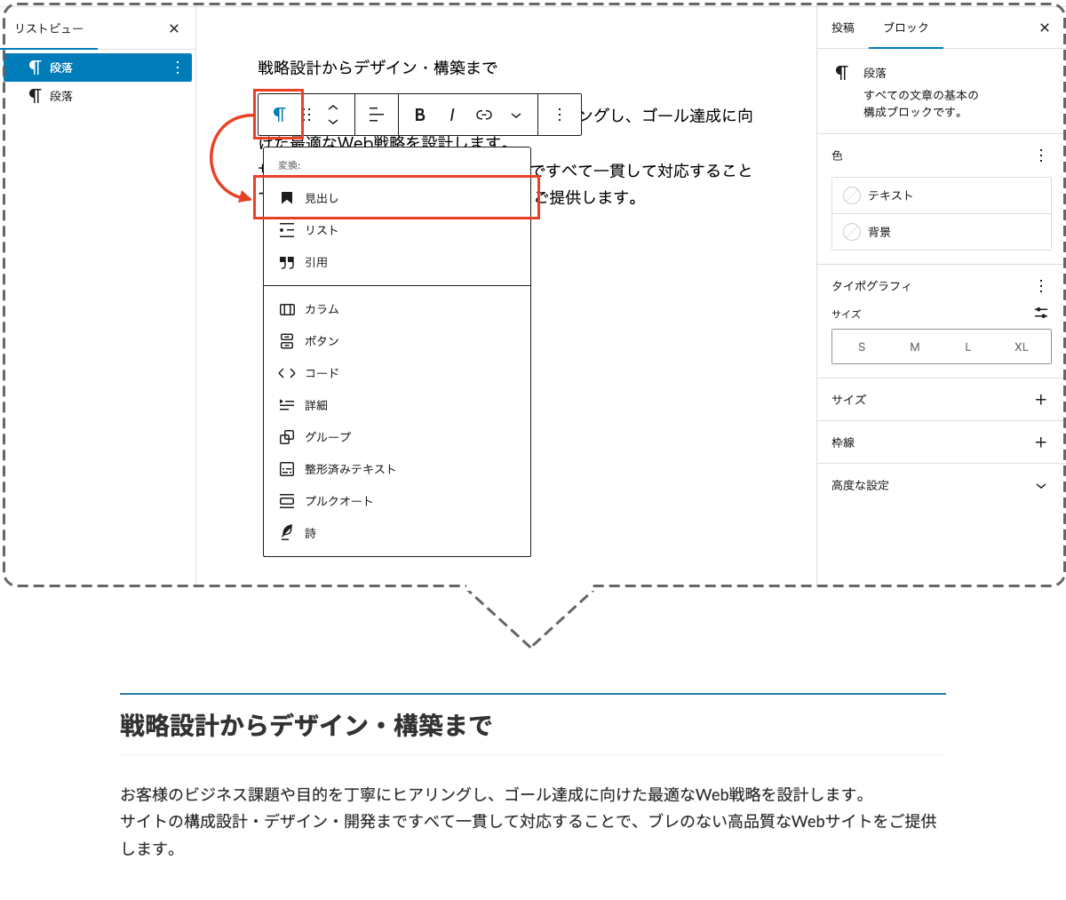The image size is (1066, 900).
Task: Click the drag handle in block toolbar
Action: [x=308, y=114]
